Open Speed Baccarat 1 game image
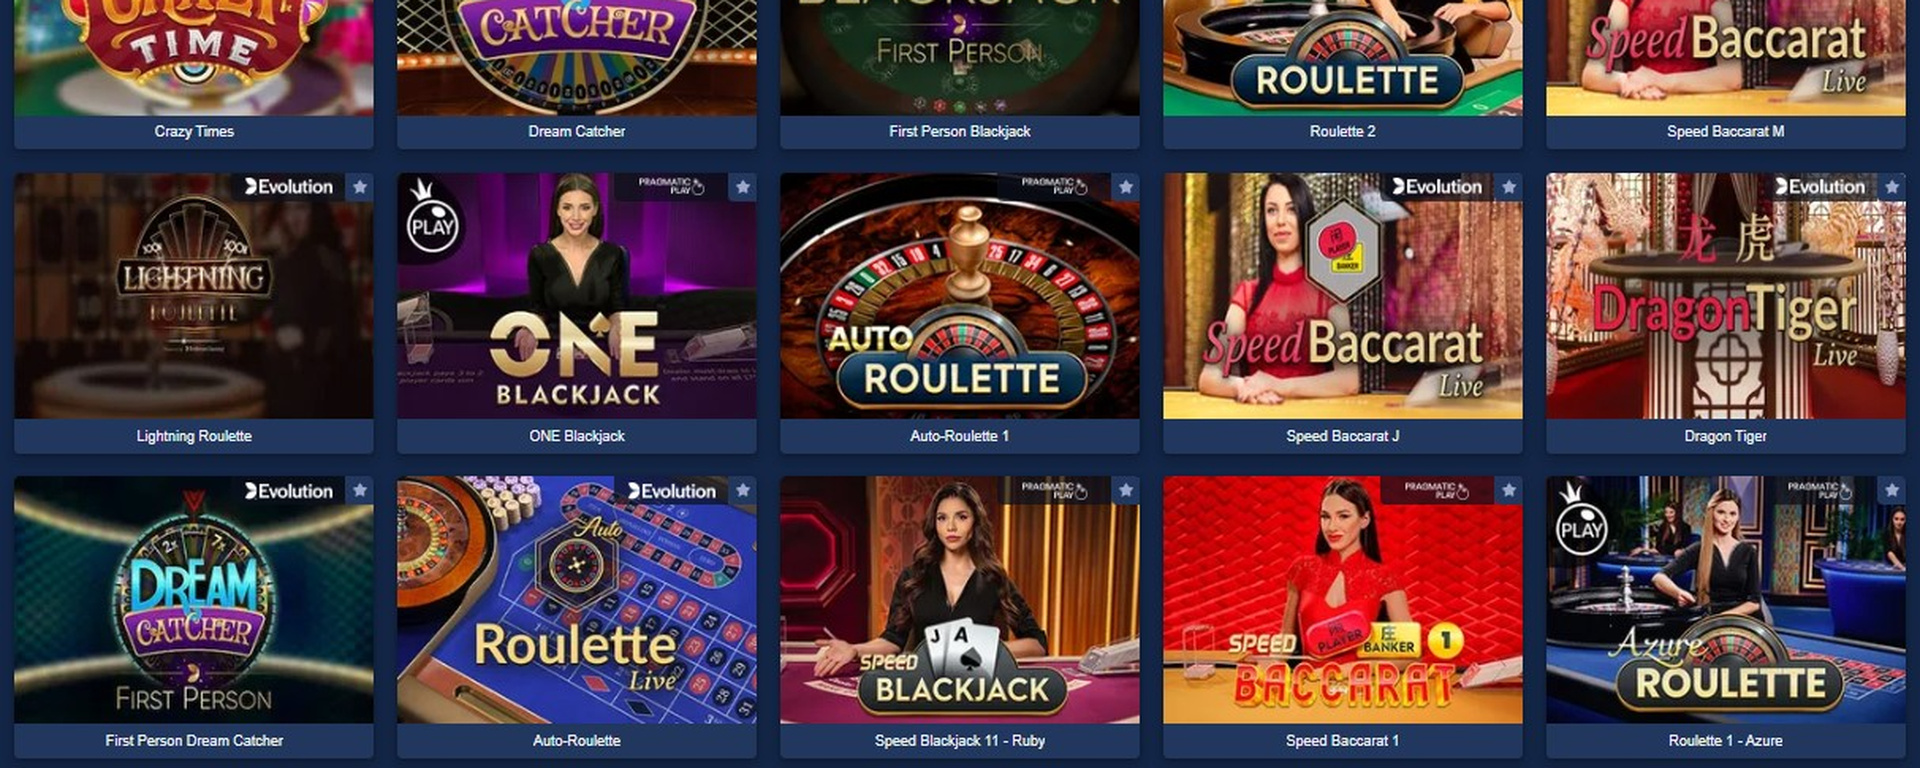1920x768 pixels. pyautogui.click(x=1343, y=600)
